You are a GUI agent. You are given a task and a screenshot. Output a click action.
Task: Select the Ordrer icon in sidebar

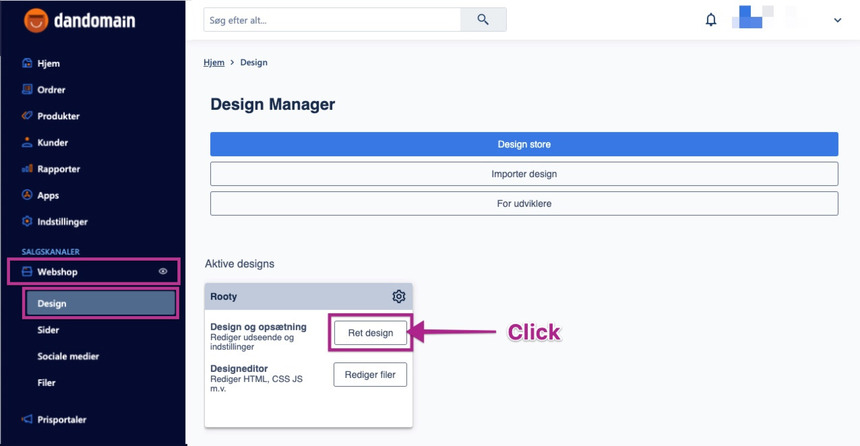pos(27,89)
